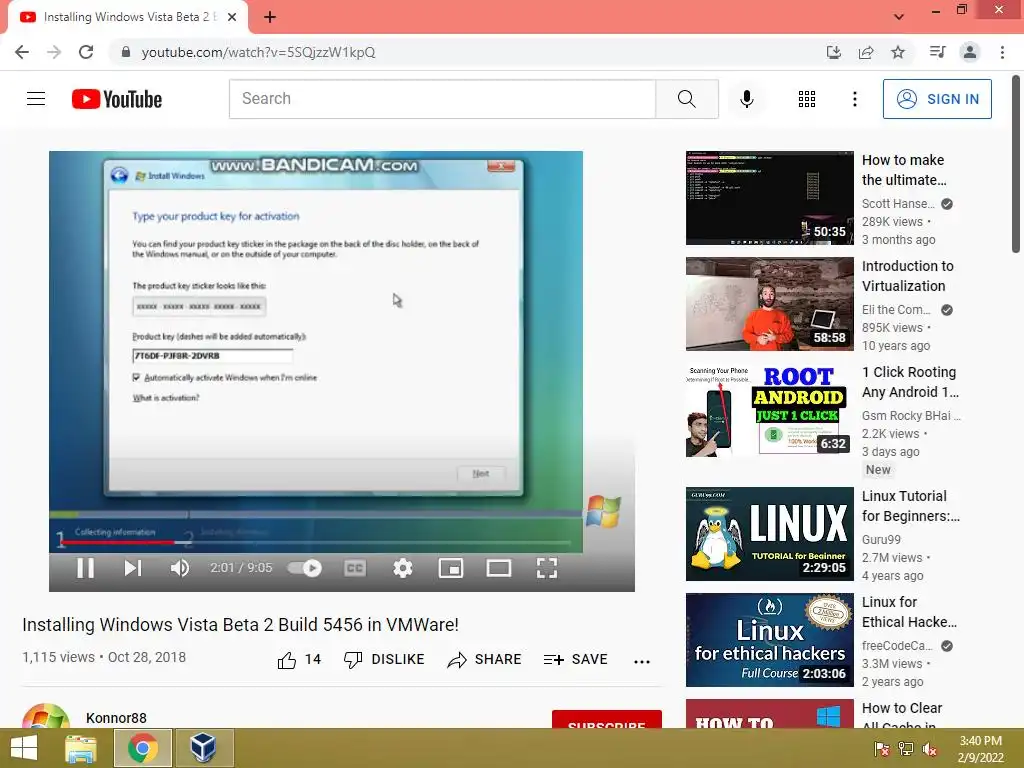Toggle closed captions CC button
Image resolution: width=1024 pixels, height=768 pixels.
[355, 568]
